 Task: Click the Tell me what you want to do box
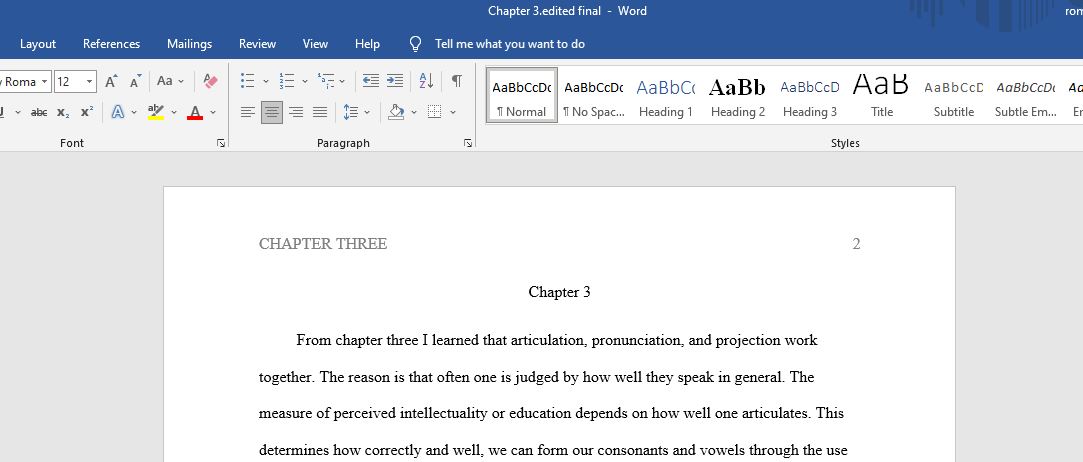(x=510, y=44)
